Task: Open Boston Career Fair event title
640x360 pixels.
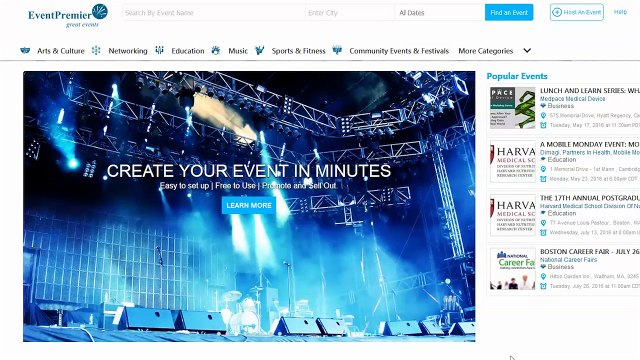Action: (x=590, y=251)
